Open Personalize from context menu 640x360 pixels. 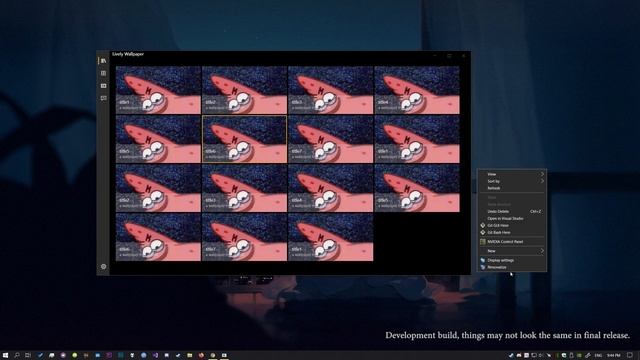click(512, 267)
